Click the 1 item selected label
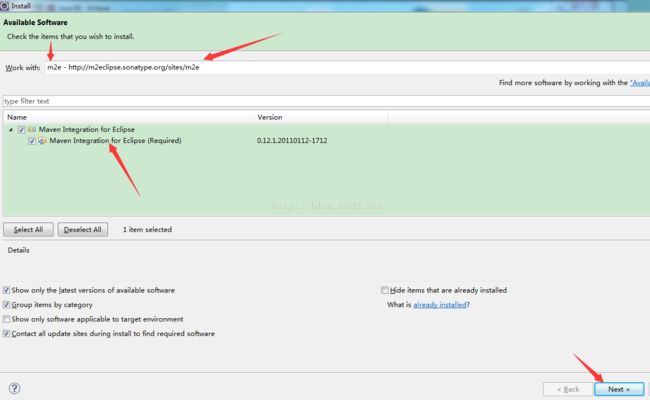 coord(147,229)
